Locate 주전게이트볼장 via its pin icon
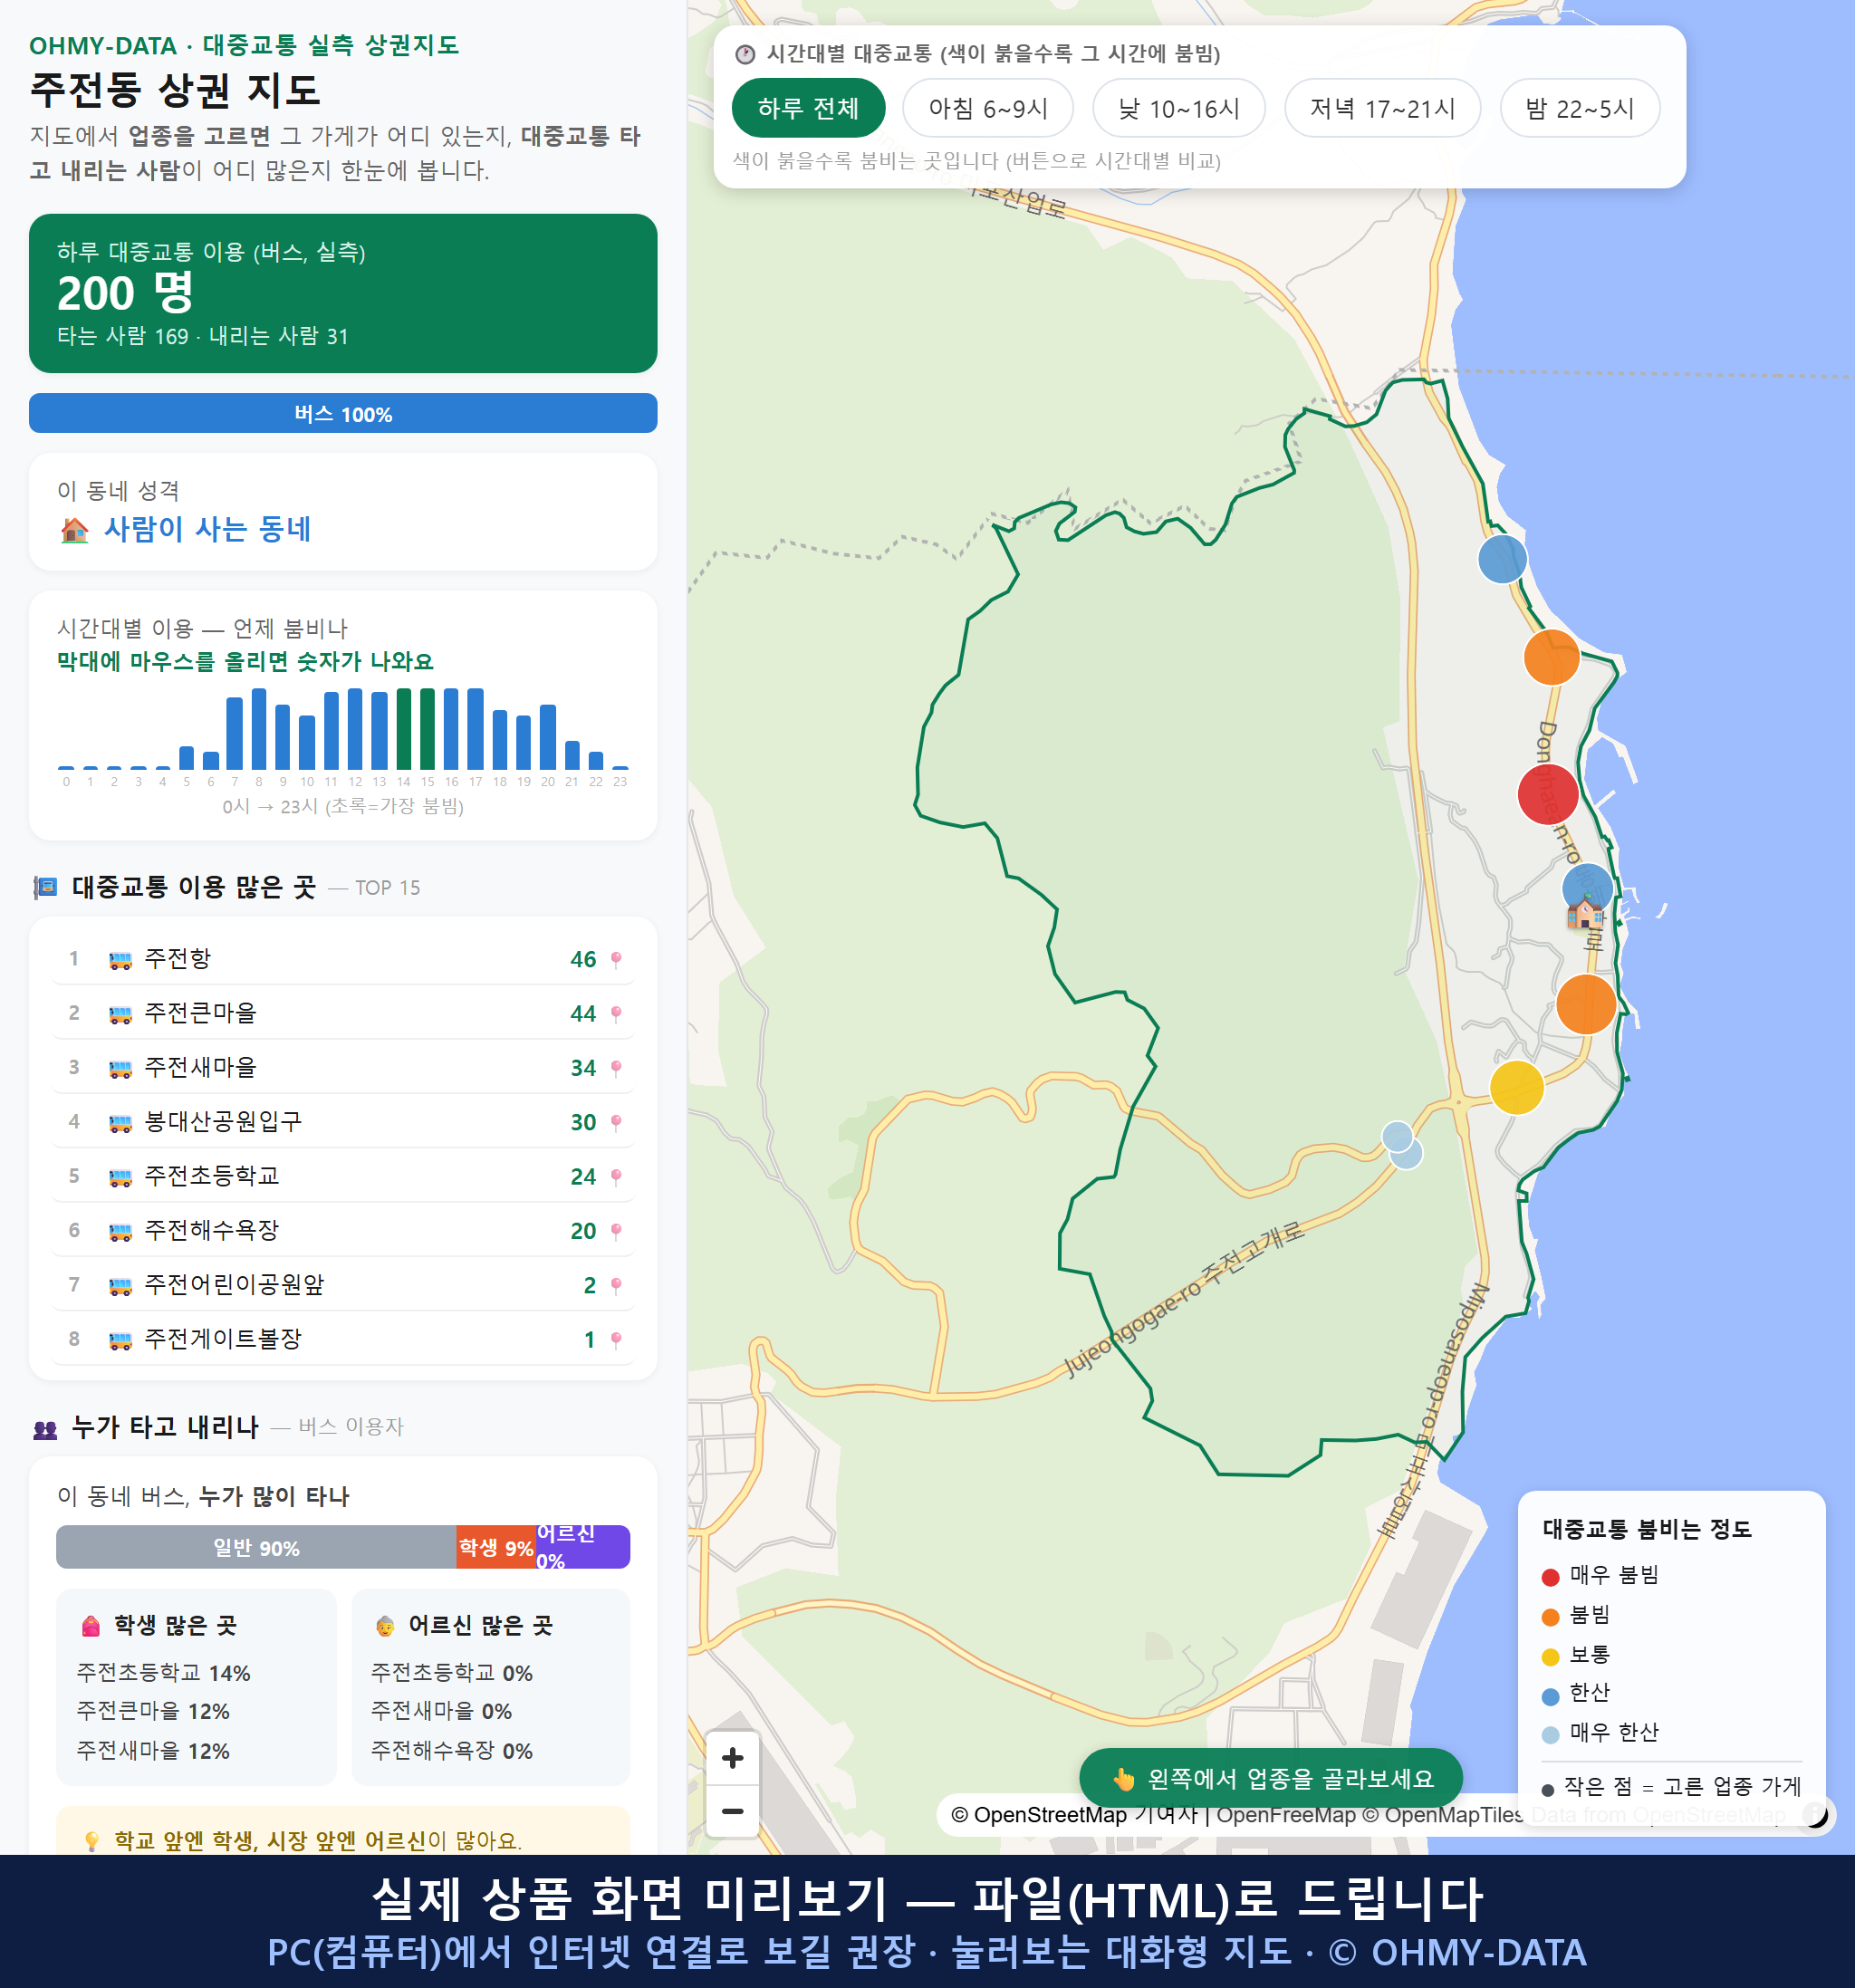The image size is (1855, 1988). 616,1339
